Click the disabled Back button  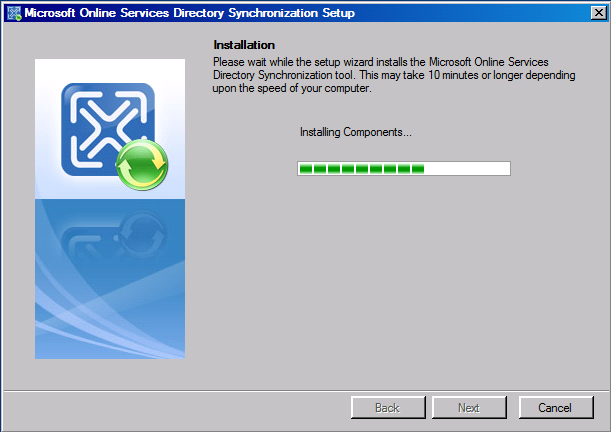[x=388, y=407]
